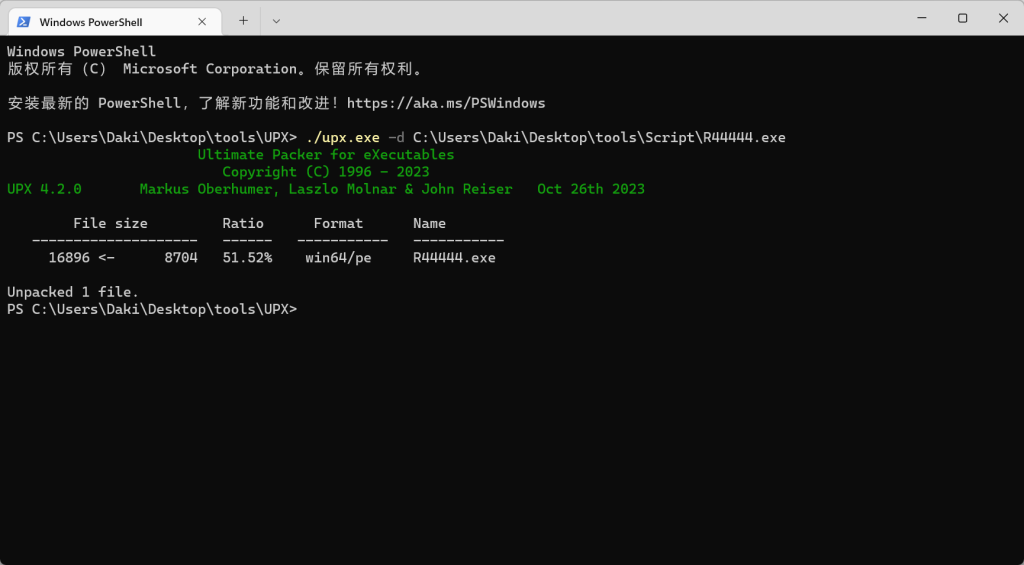The height and width of the screenshot is (565, 1024).
Task: Click the PowerShell icon in the tab
Action: (x=23, y=21)
